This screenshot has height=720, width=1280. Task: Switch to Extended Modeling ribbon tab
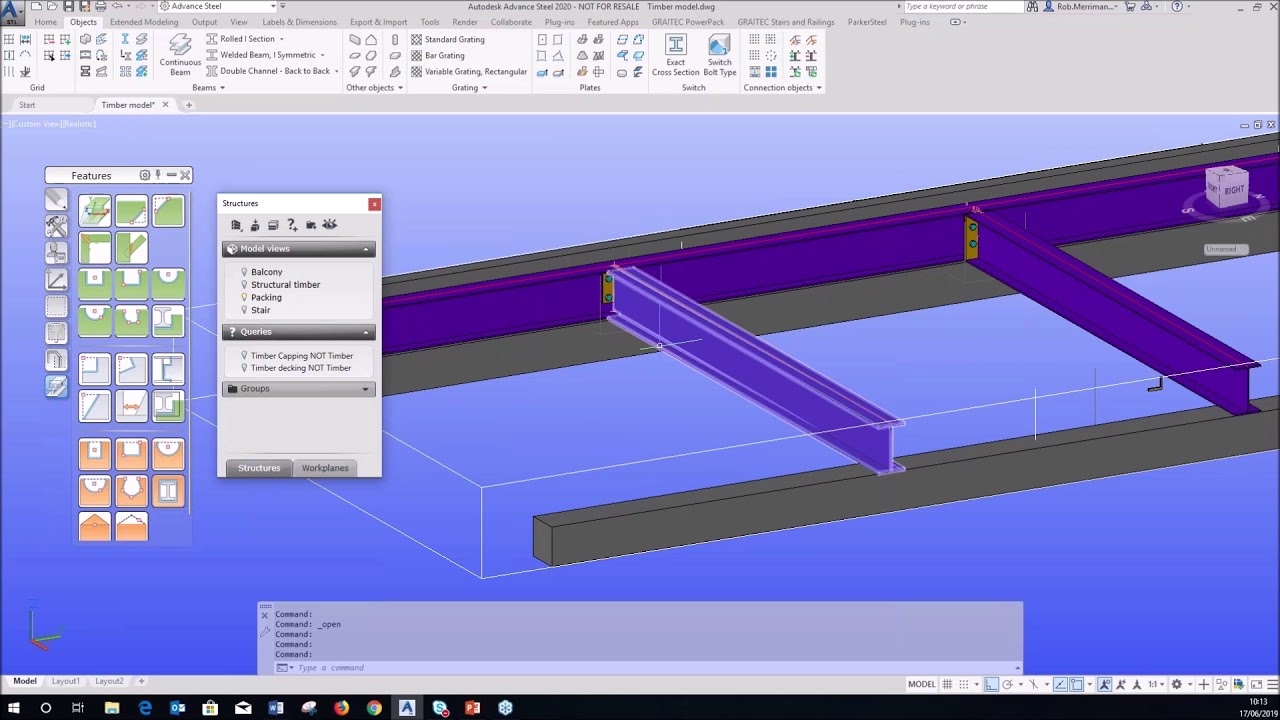tap(144, 22)
